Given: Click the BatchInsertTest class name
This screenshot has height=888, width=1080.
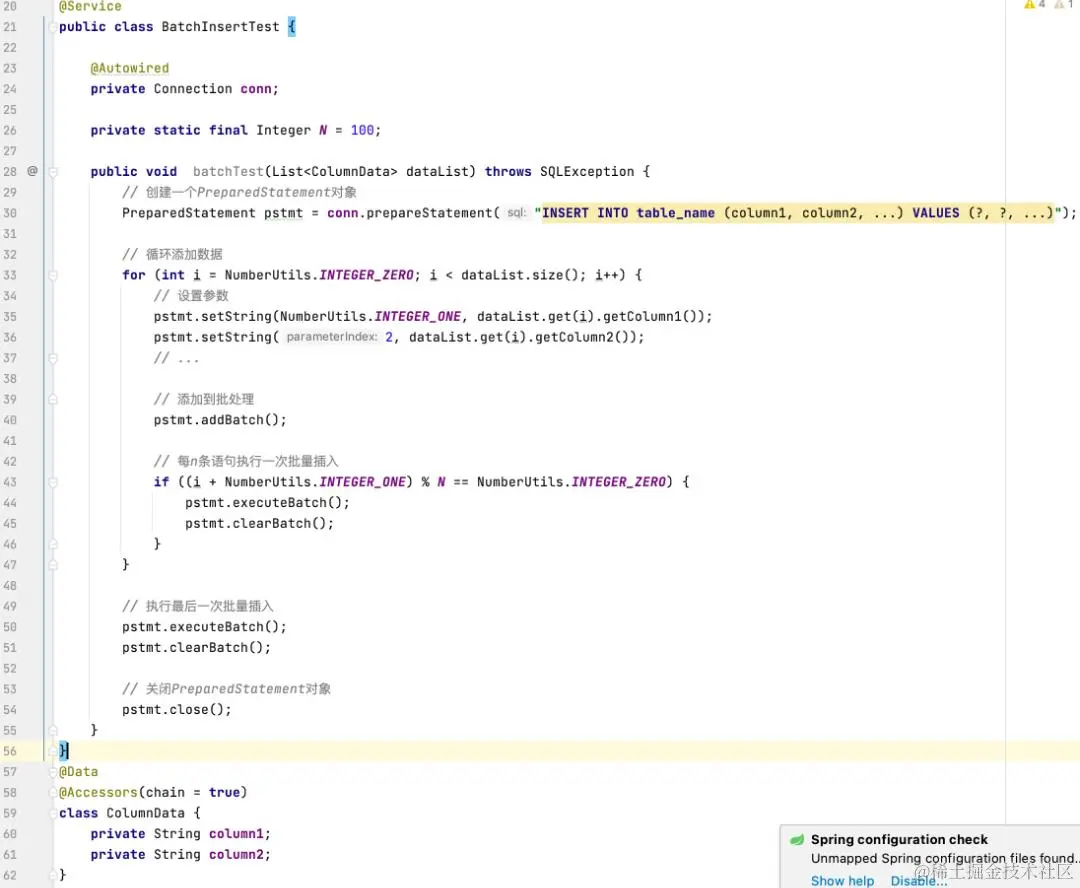Looking at the screenshot, I should [220, 27].
